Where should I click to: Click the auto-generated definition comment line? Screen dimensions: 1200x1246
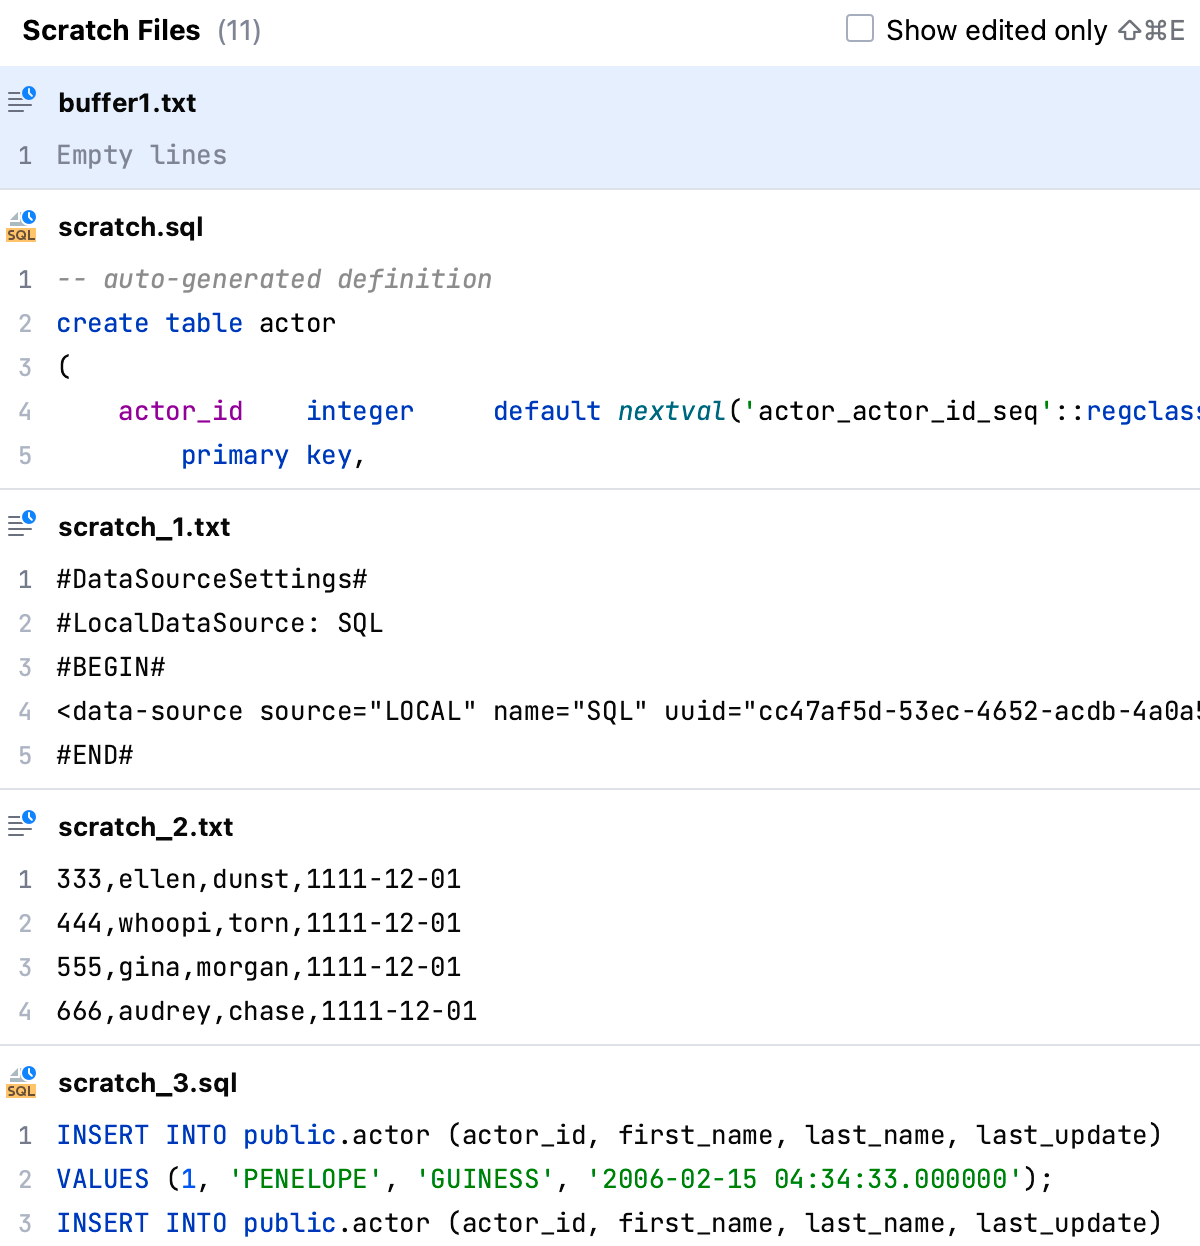click(274, 279)
